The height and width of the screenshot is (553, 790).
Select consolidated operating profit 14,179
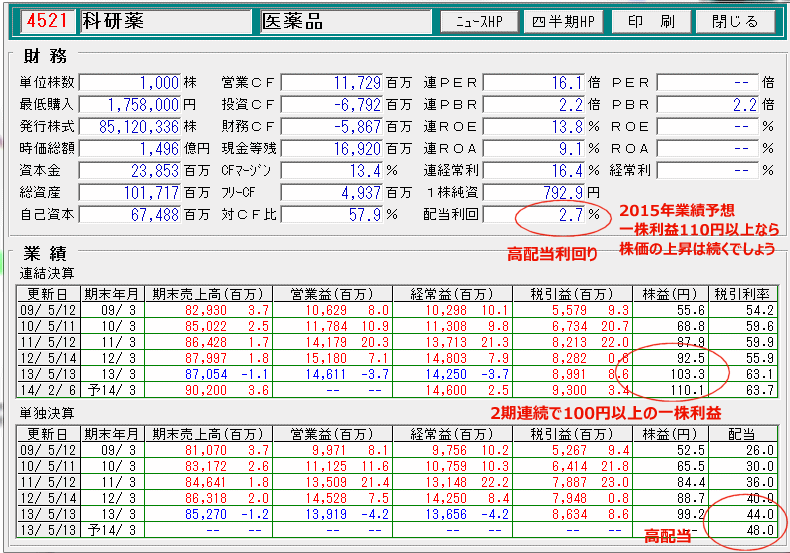click(x=326, y=342)
